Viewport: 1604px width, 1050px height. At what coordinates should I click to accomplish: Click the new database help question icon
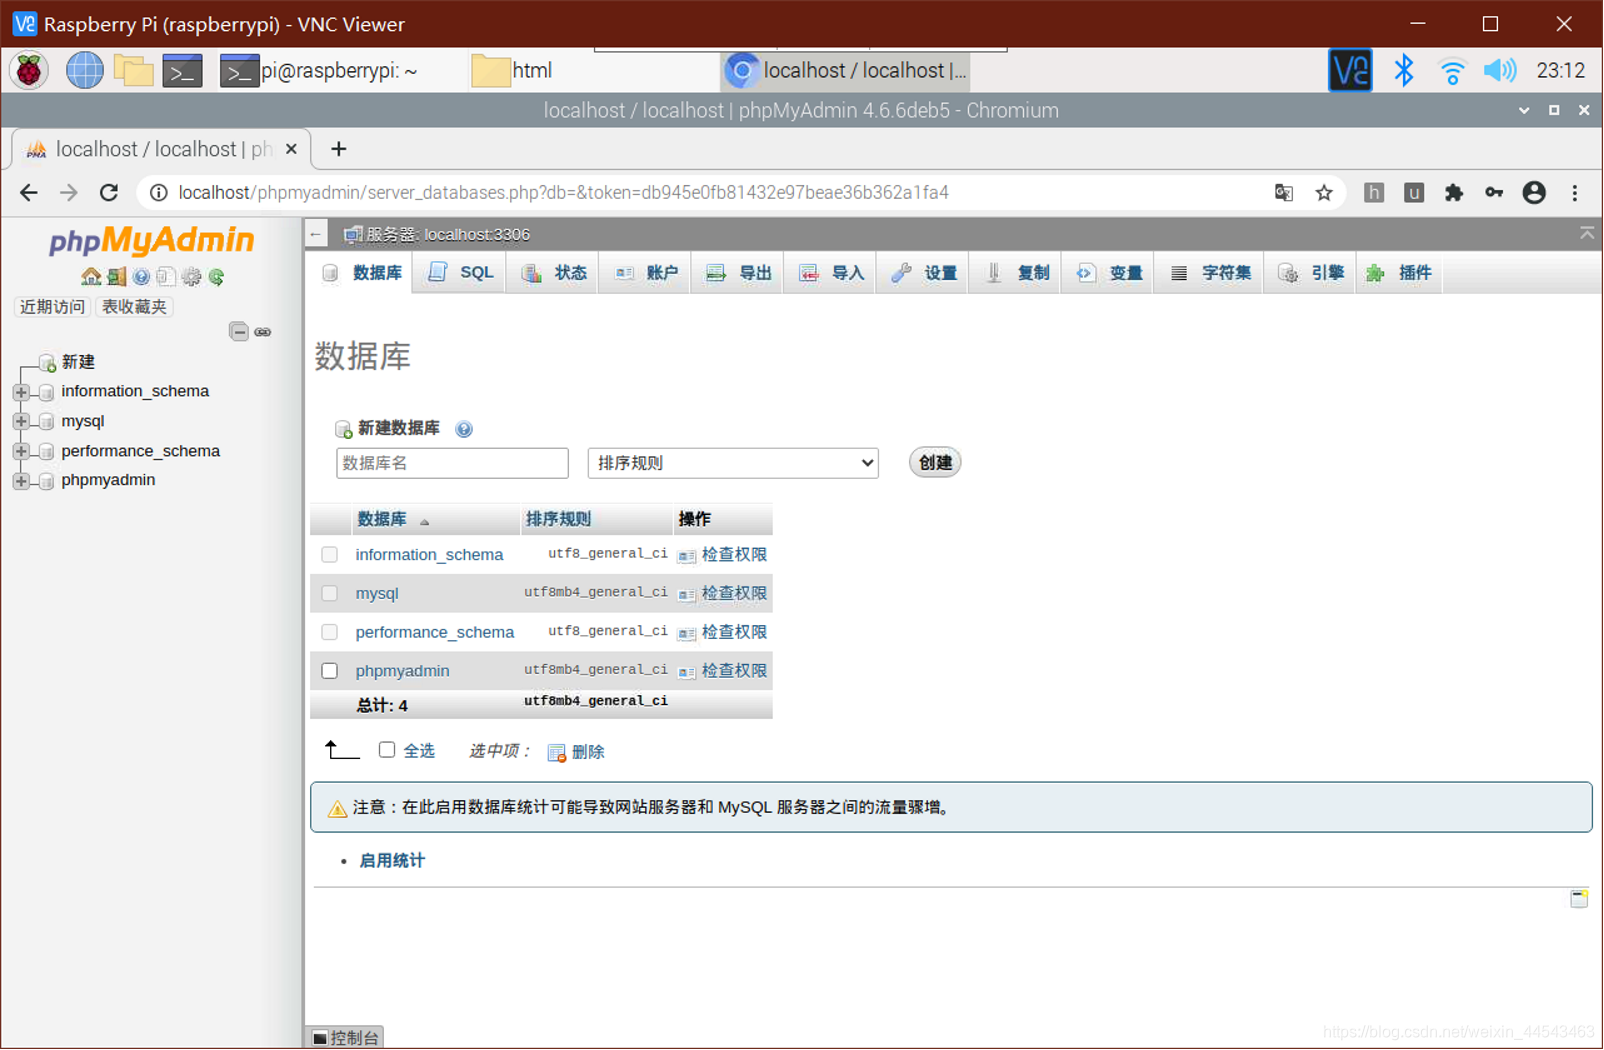tap(464, 429)
